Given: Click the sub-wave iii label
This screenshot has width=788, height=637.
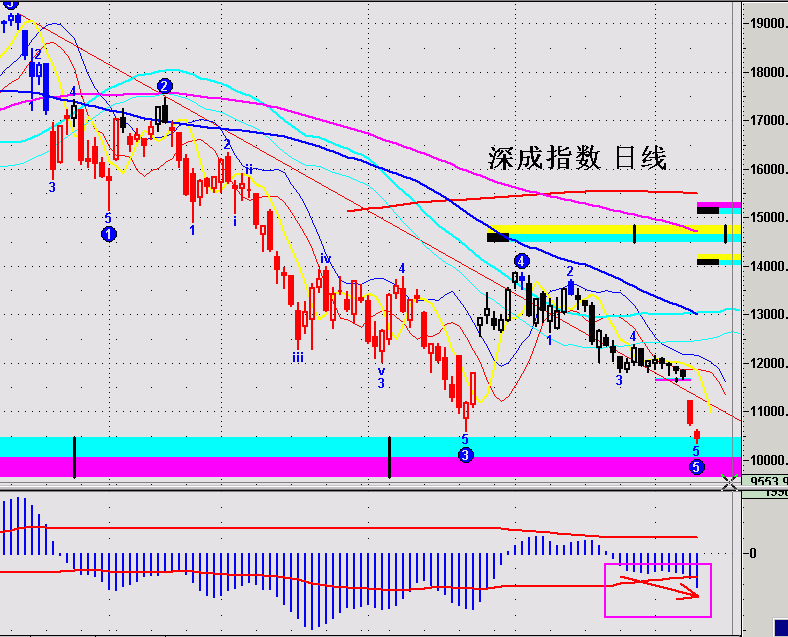Looking at the screenshot, I should point(298,358).
